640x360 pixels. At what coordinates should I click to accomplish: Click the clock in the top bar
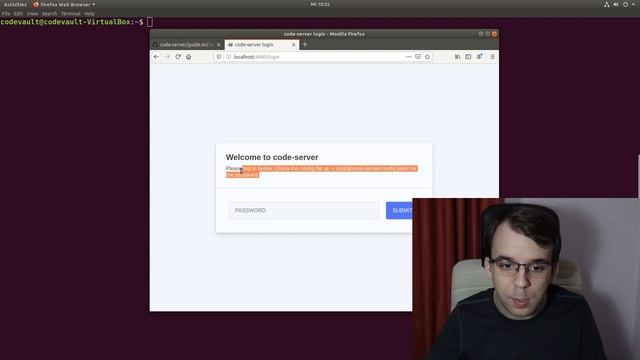pos(320,4)
